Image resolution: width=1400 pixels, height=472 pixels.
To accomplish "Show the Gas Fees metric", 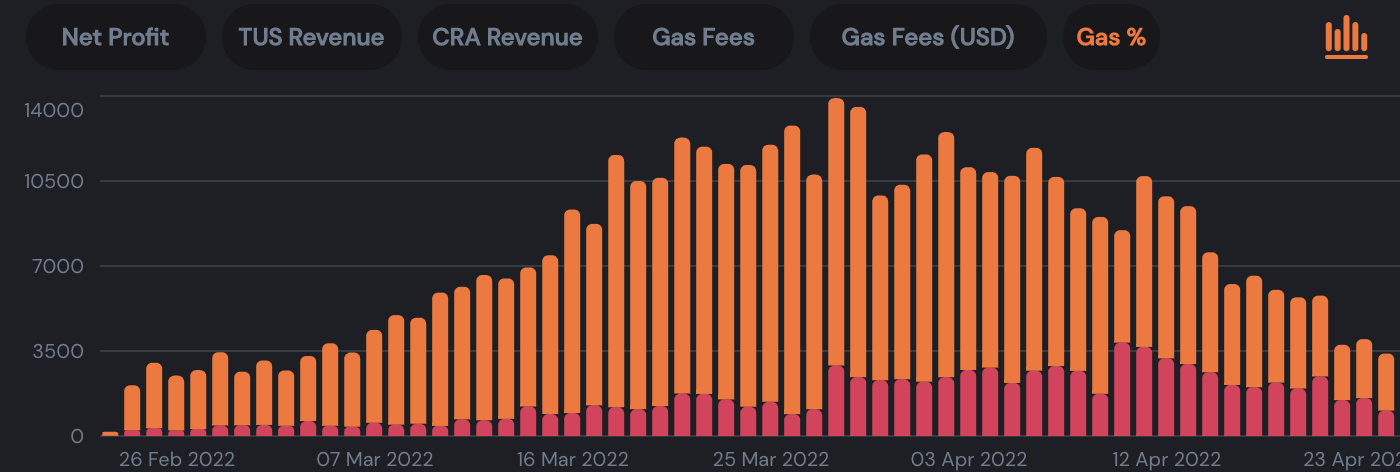I will (703, 37).
